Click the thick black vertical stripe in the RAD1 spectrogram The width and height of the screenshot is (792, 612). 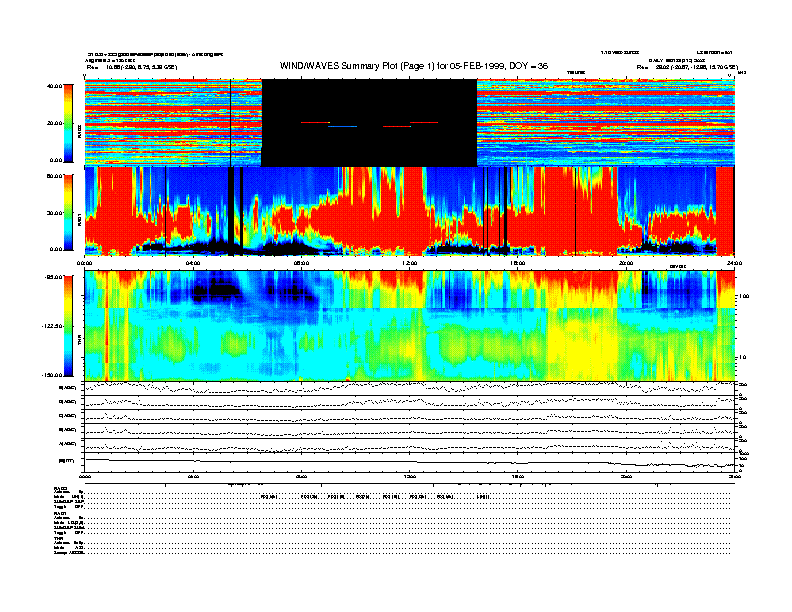[231, 212]
